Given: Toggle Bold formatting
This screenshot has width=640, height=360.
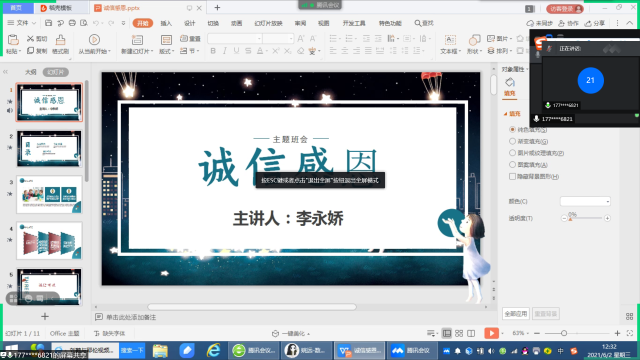Looking at the screenshot, I should (213, 51).
